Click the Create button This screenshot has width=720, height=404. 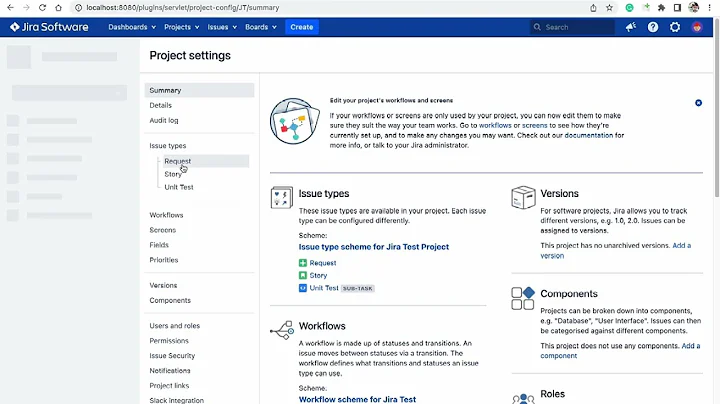[302, 27]
